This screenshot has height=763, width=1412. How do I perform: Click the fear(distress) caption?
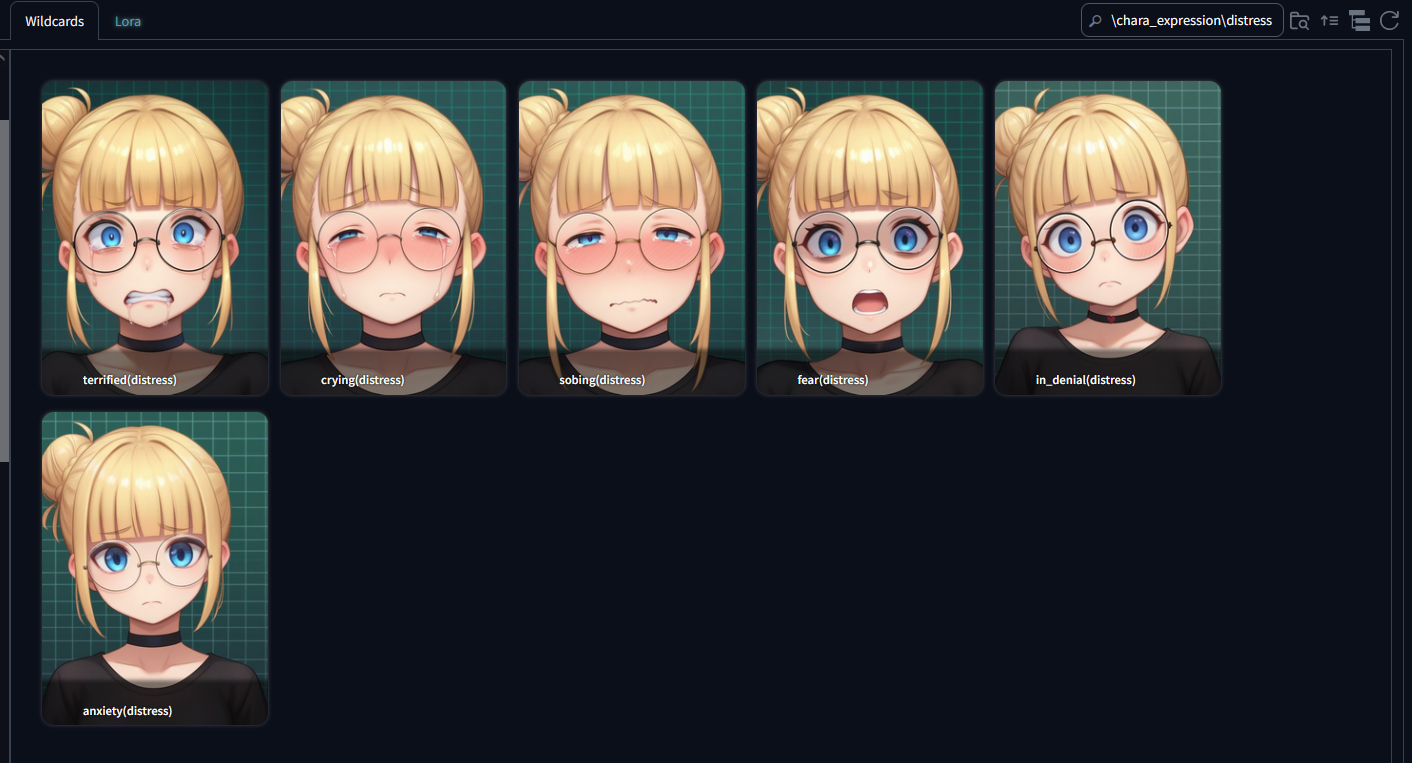[x=832, y=380]
